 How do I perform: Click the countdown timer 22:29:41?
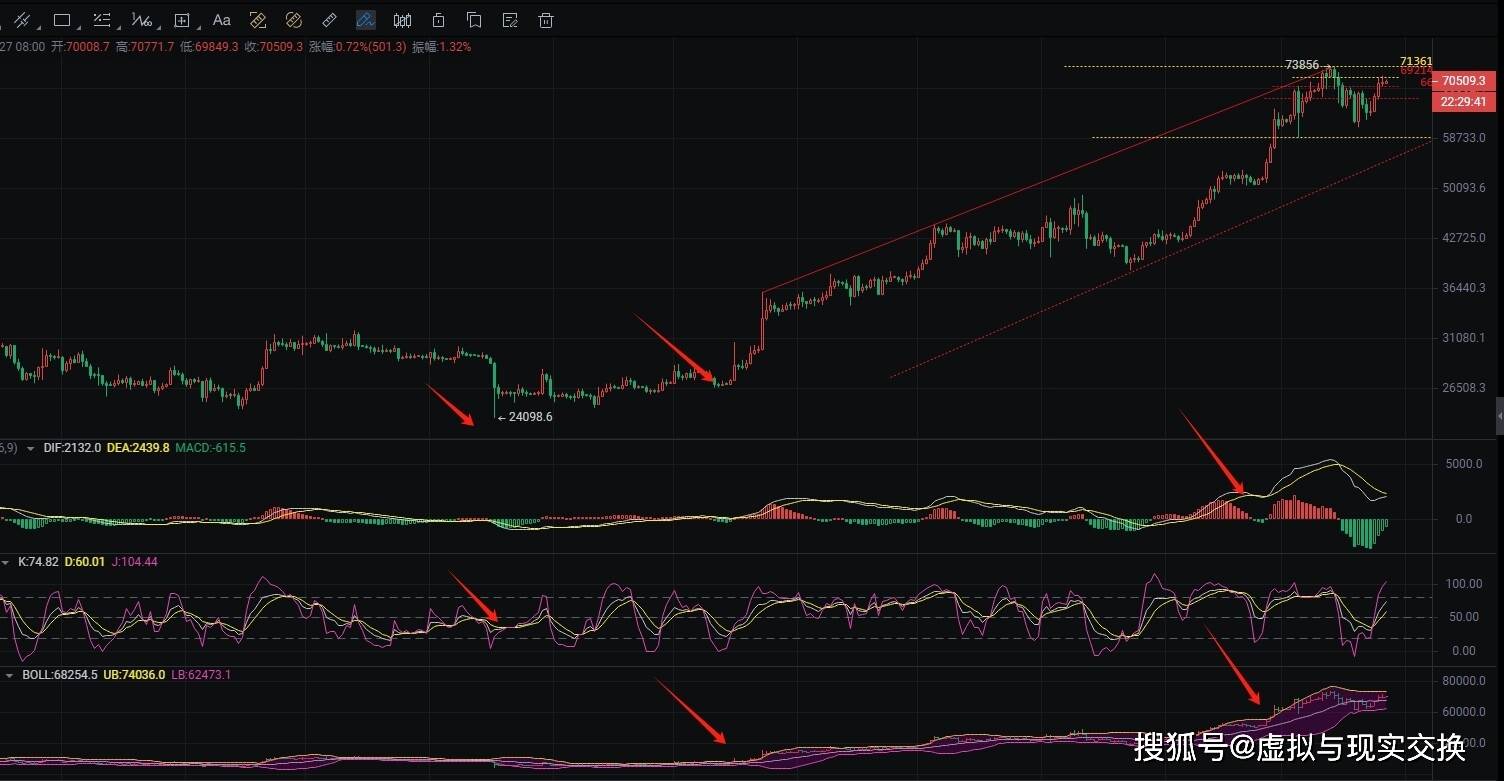(1465, 101)
